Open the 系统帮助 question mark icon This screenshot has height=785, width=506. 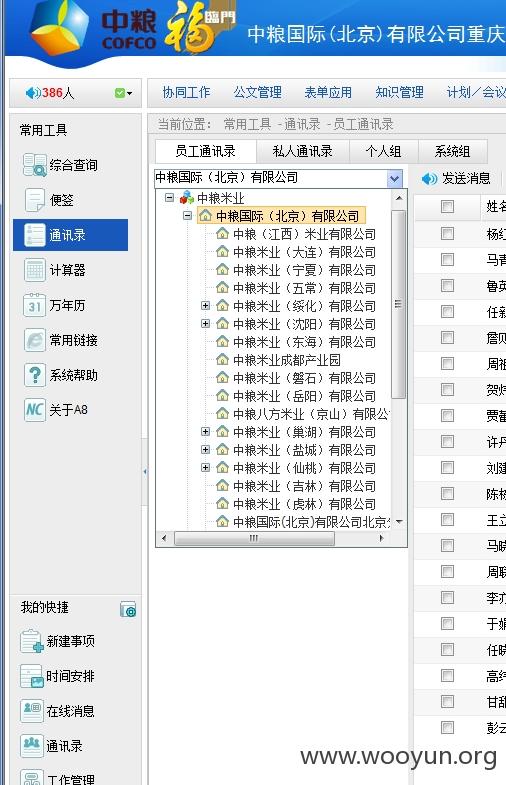[35, 375]
